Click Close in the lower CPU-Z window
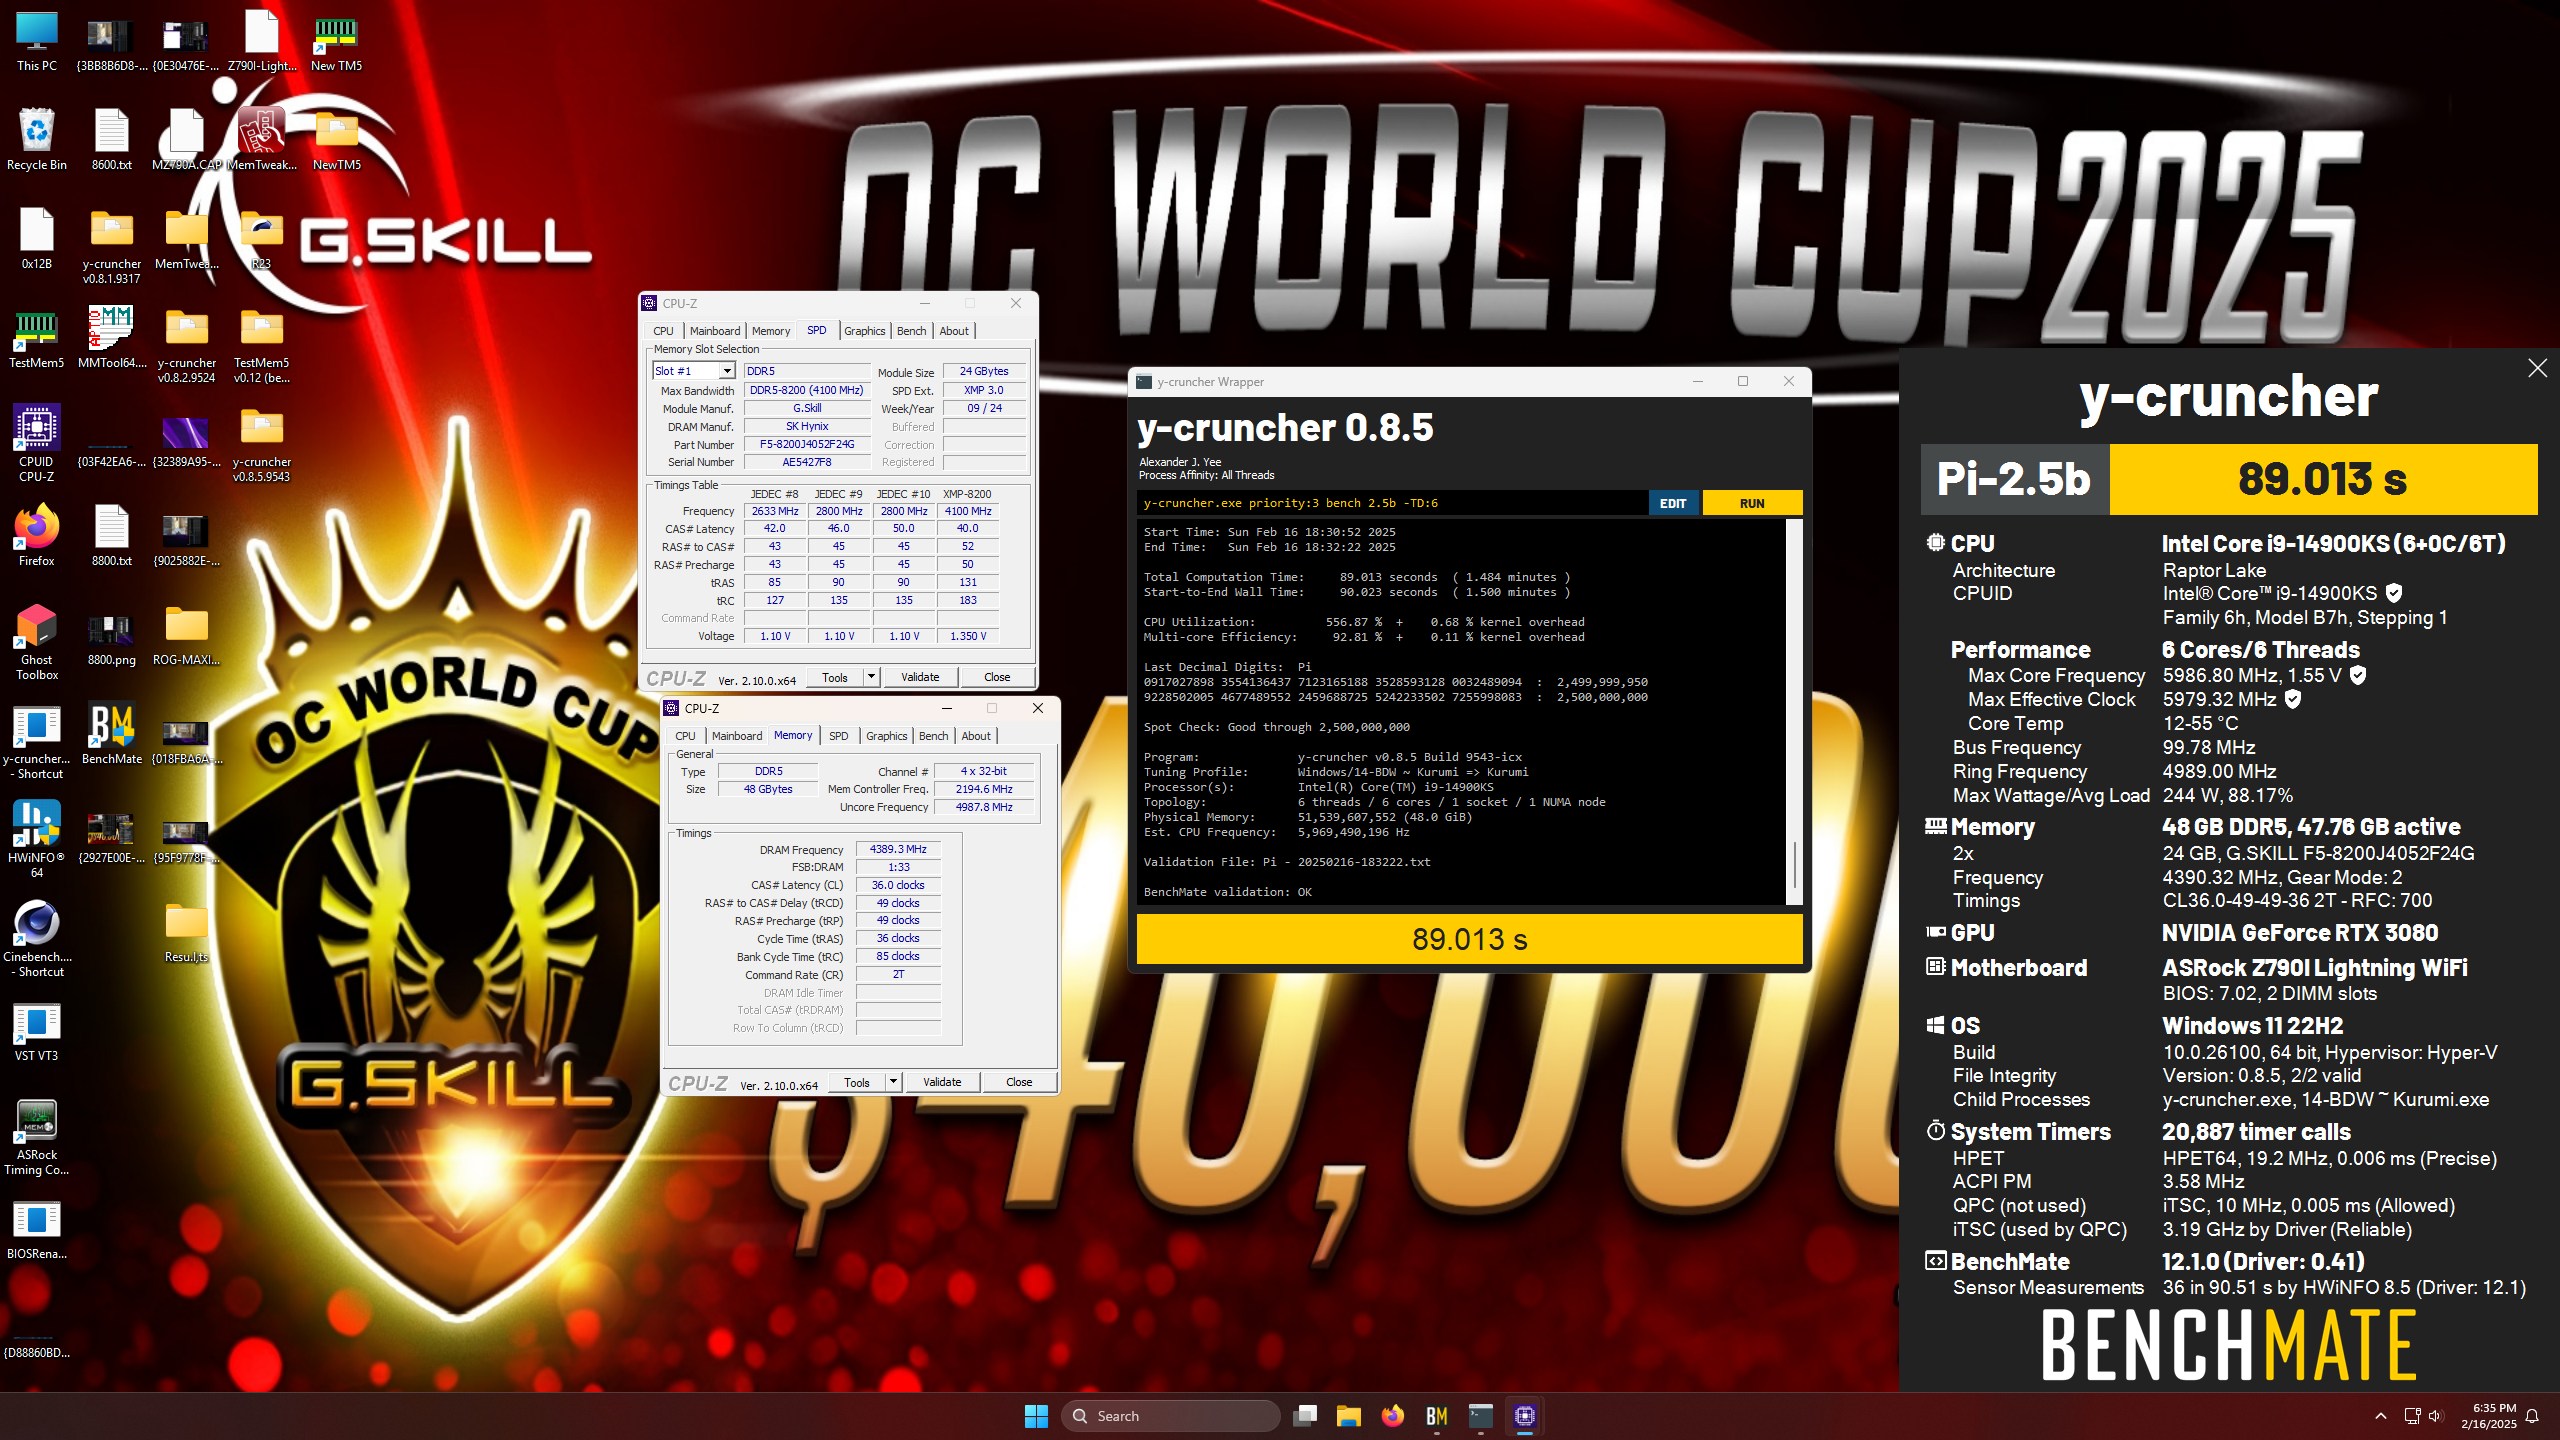The height and width of the screenshot is (1440, 2560). (1019, 1082)
